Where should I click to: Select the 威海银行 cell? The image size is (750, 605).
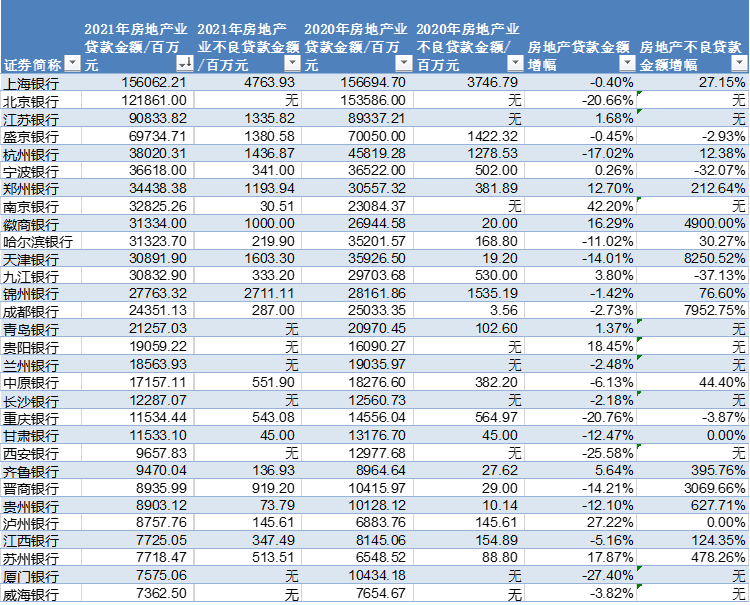[x=42, y=594]
